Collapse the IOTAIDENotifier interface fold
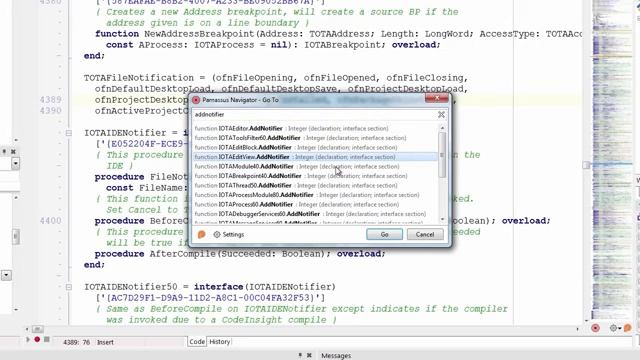Image resolution: width=640 pixels, height=360 pixels. [x=69, y=133]
